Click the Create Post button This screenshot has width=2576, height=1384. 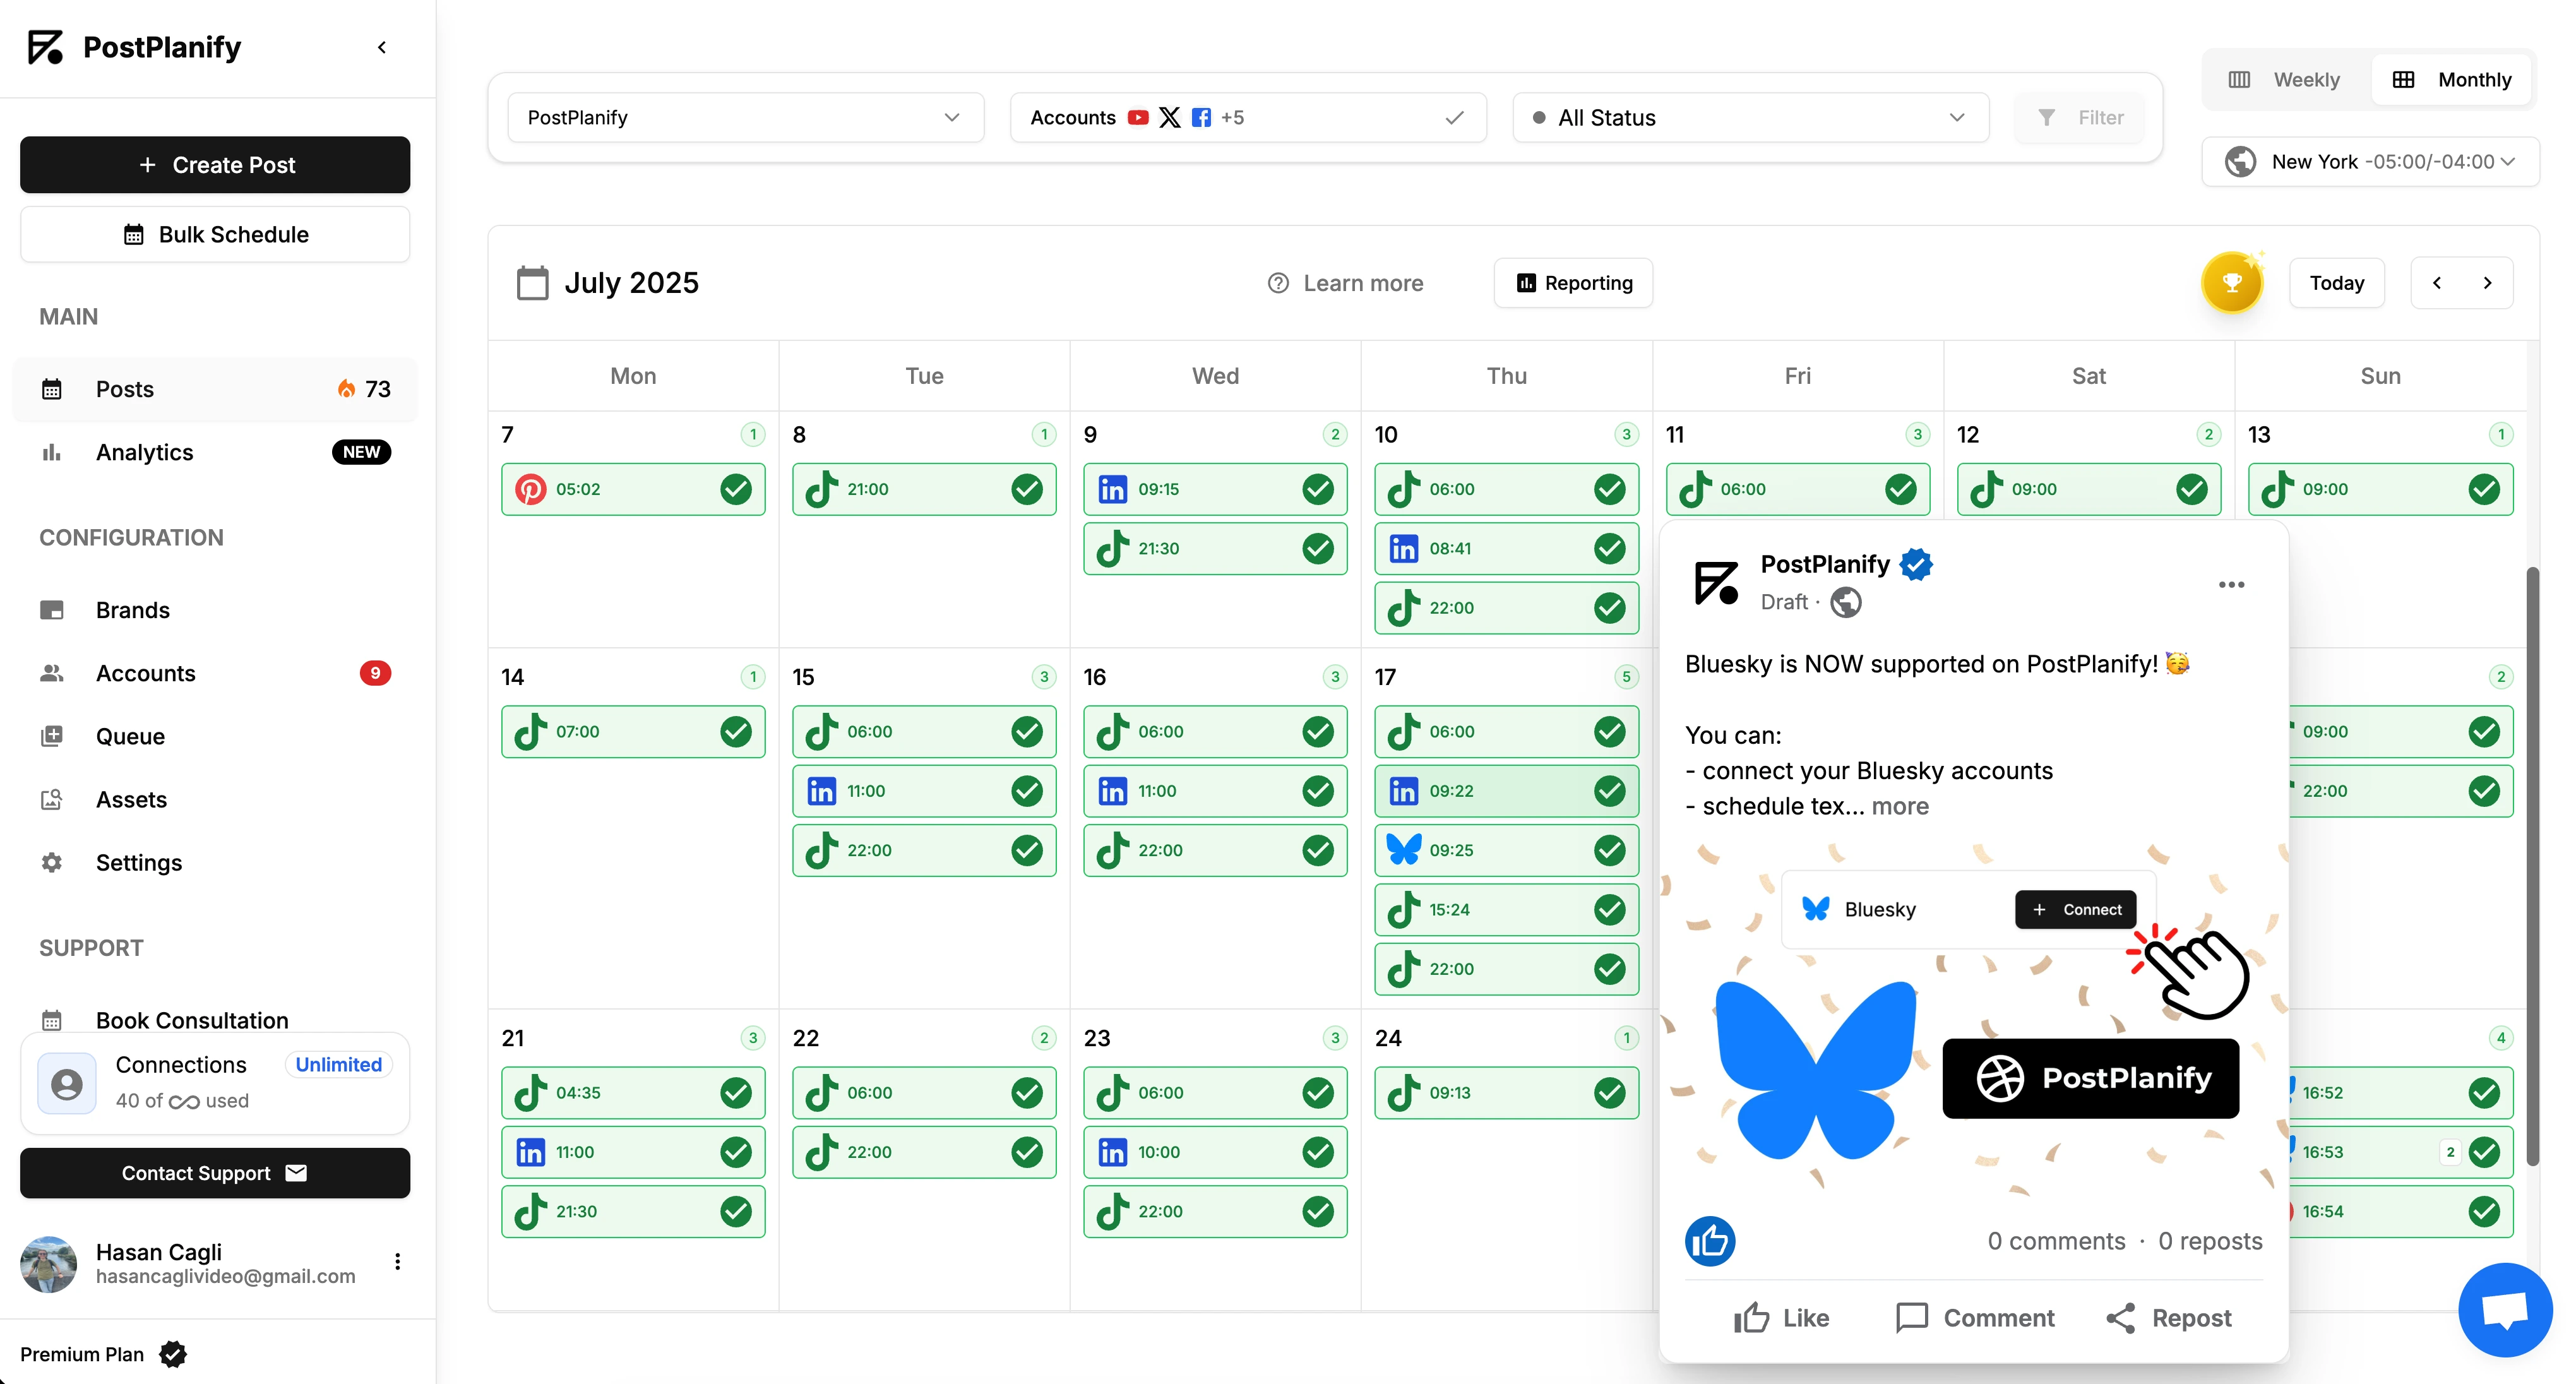(215, 165)
